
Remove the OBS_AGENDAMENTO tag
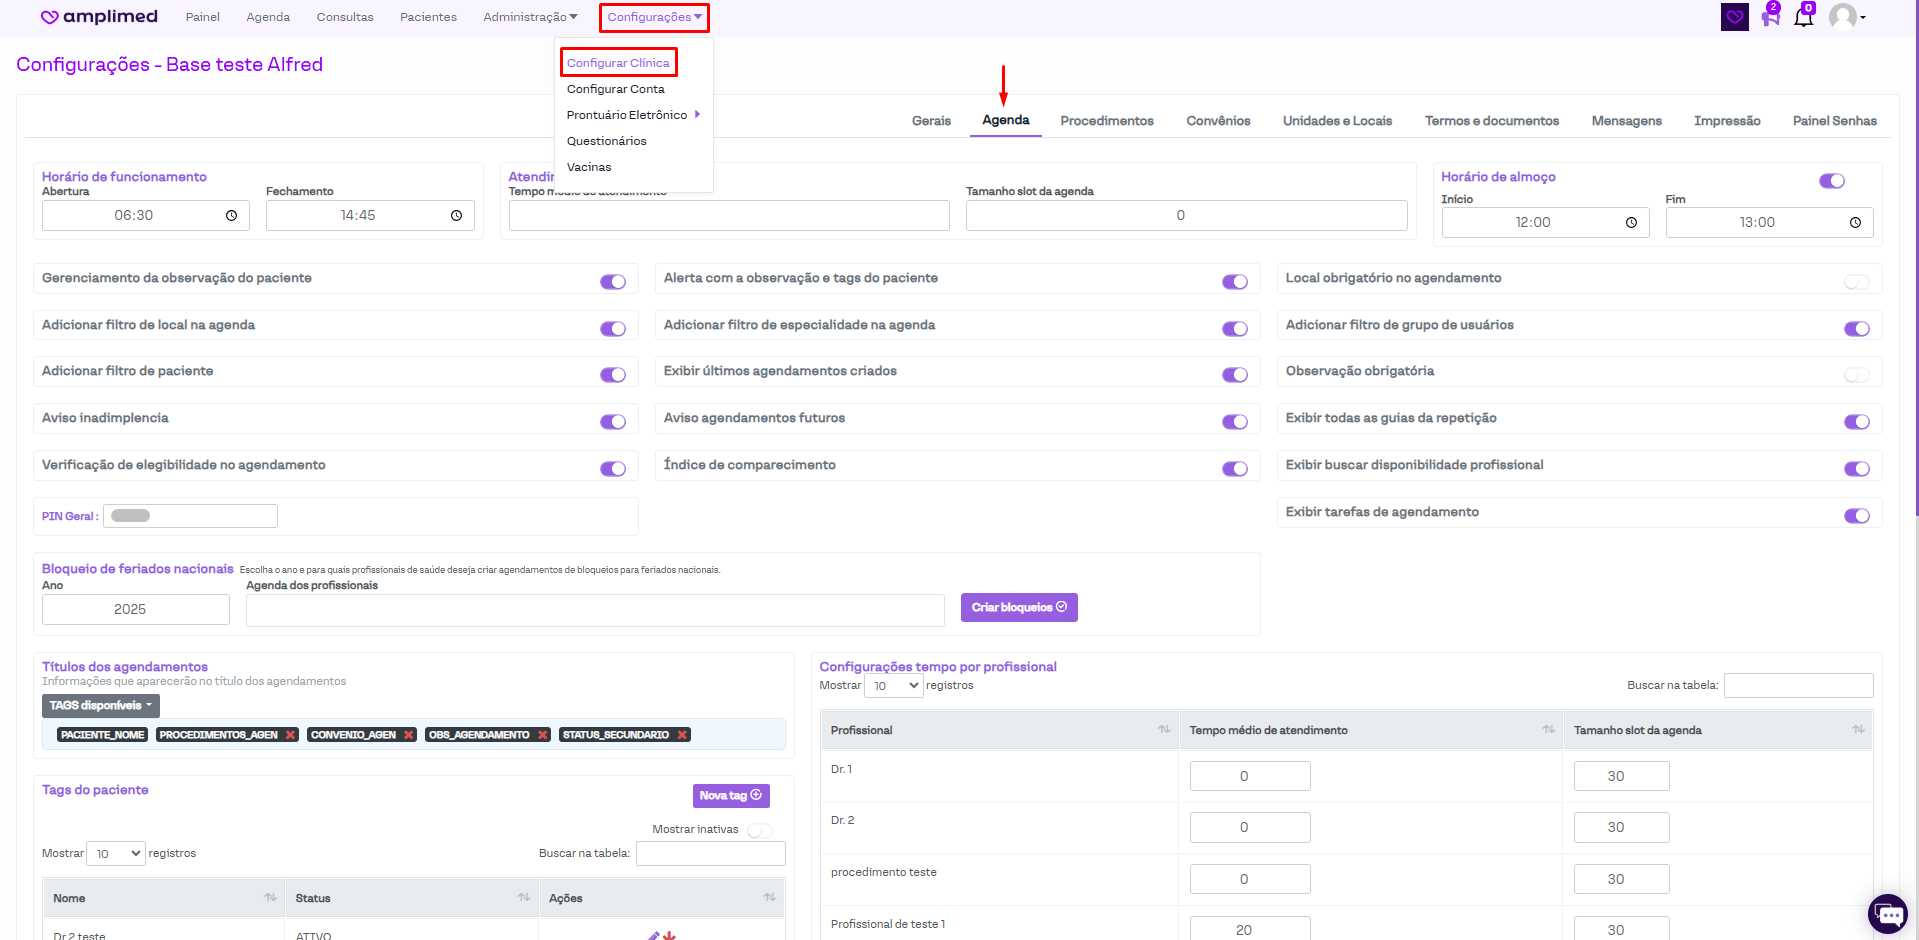(543, 735)
